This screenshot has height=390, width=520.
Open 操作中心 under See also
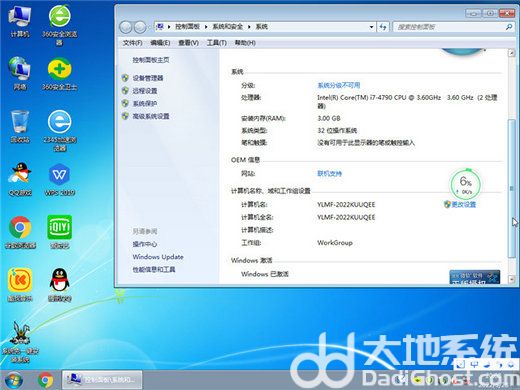coord(145,244)
